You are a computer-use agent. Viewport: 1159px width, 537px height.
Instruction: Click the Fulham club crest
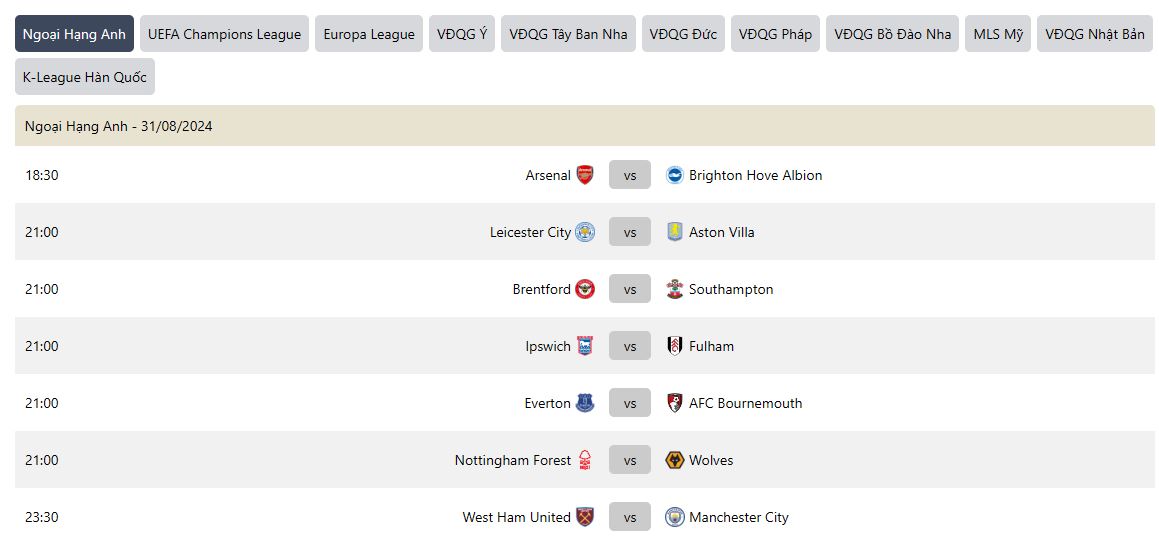click(x=675, y=346)
